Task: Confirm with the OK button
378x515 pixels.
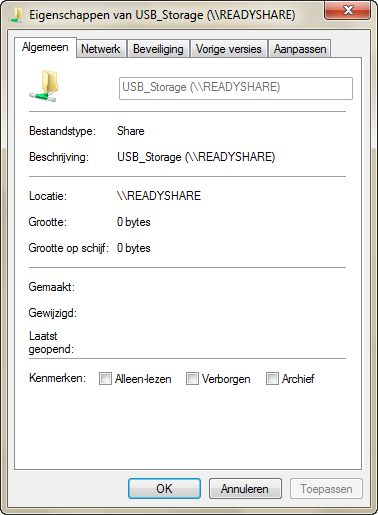Action: point(164,489)
